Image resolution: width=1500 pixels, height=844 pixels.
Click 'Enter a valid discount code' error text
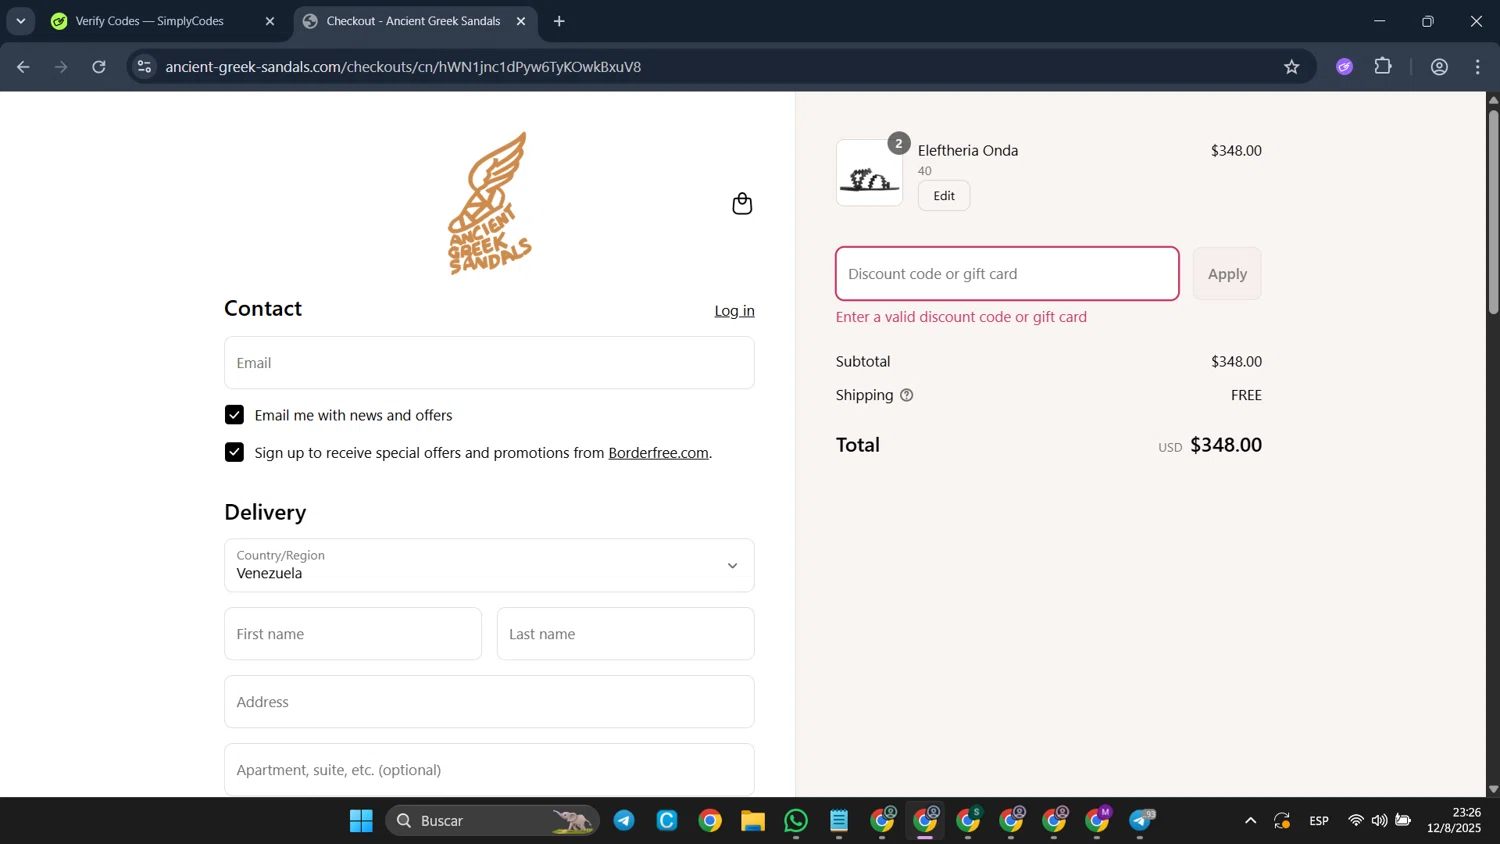[x=961, y=317]
